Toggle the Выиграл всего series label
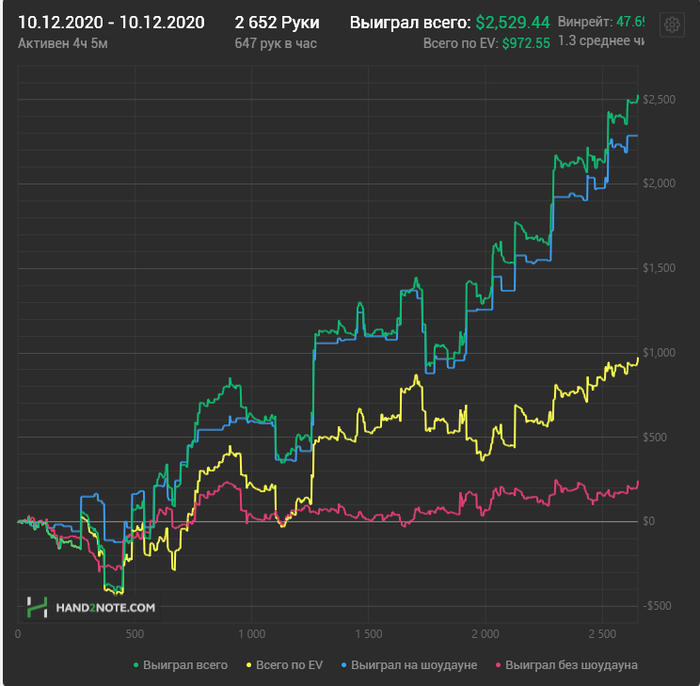Viewport: 700px width, 686px height. click(185, 665)
